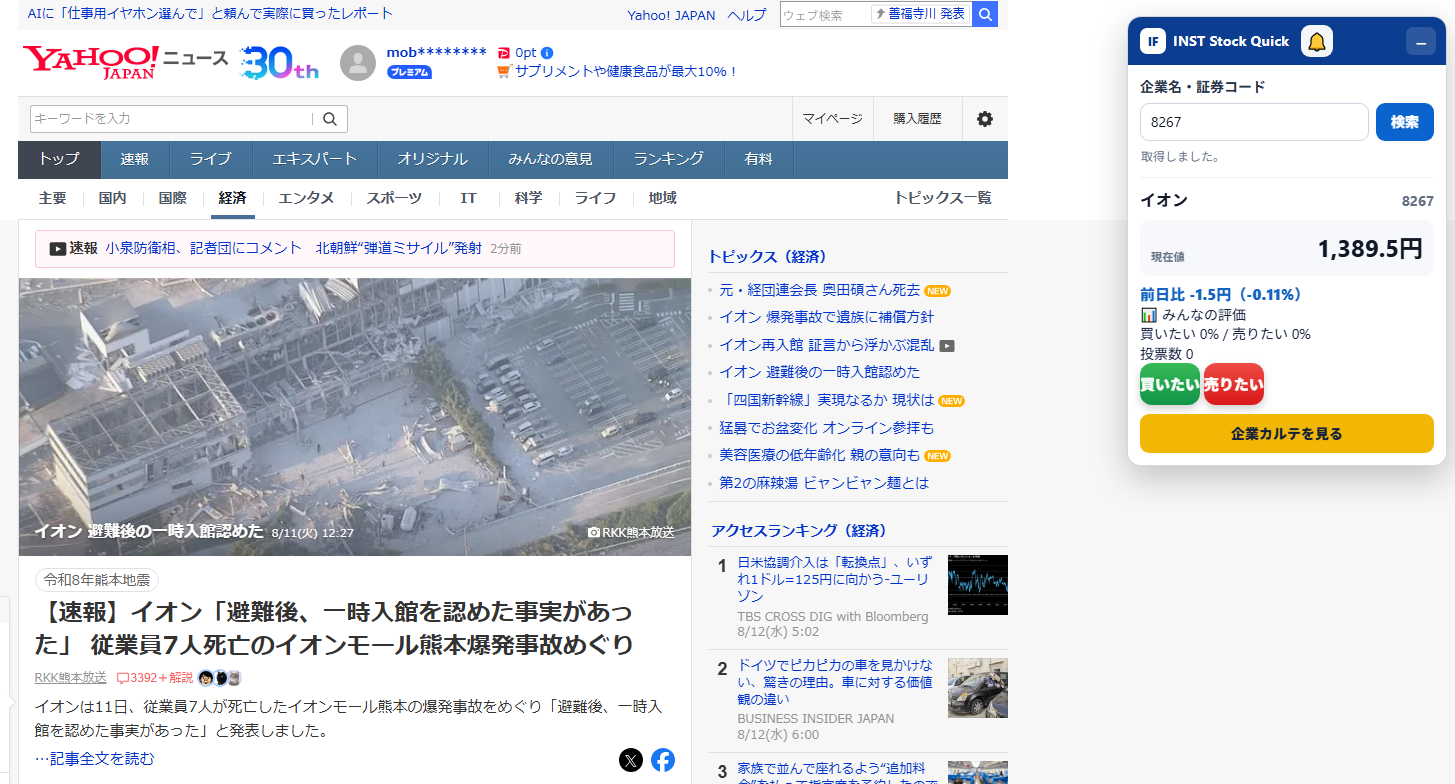Open マイページ
This screenshot has width=1455, height=784.
pos(832,119)
